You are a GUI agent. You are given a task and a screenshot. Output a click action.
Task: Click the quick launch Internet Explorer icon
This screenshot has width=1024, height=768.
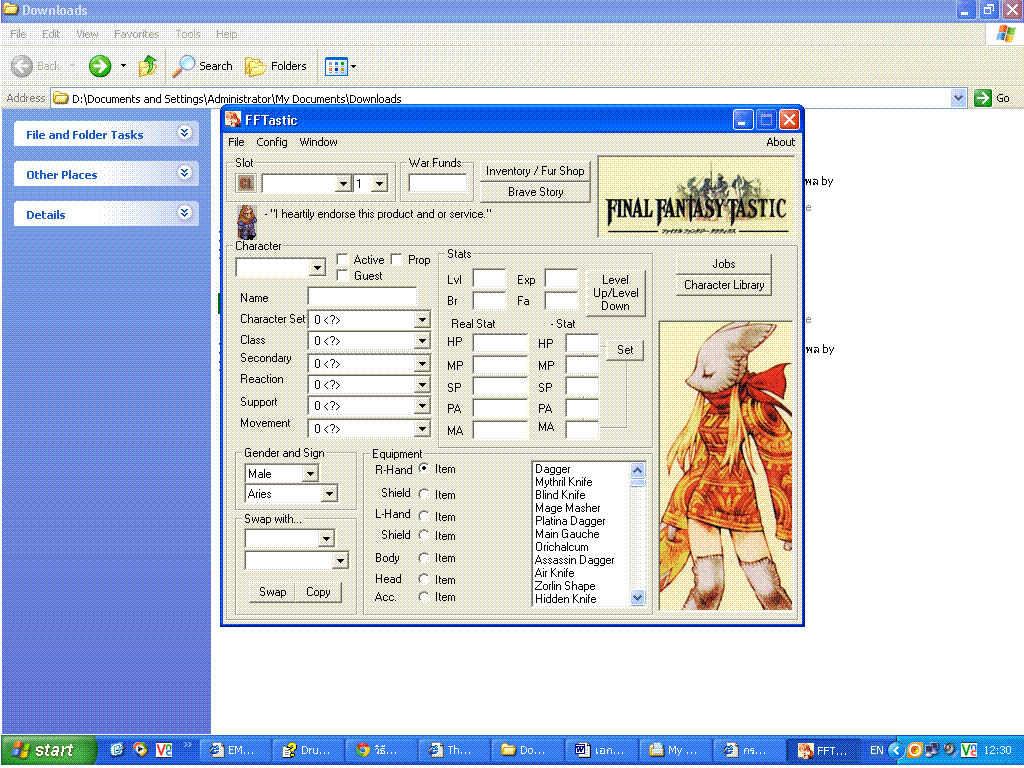point(118,750)
